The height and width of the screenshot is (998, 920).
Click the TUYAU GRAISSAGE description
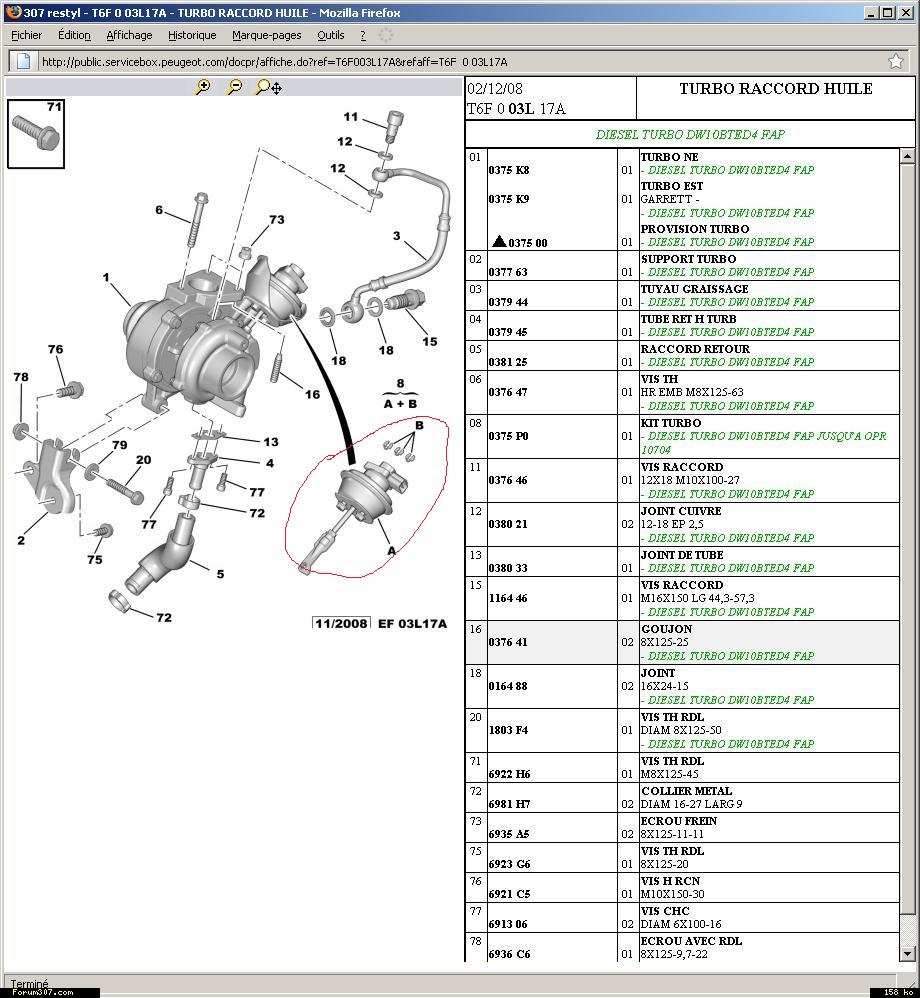pos(695,289)
